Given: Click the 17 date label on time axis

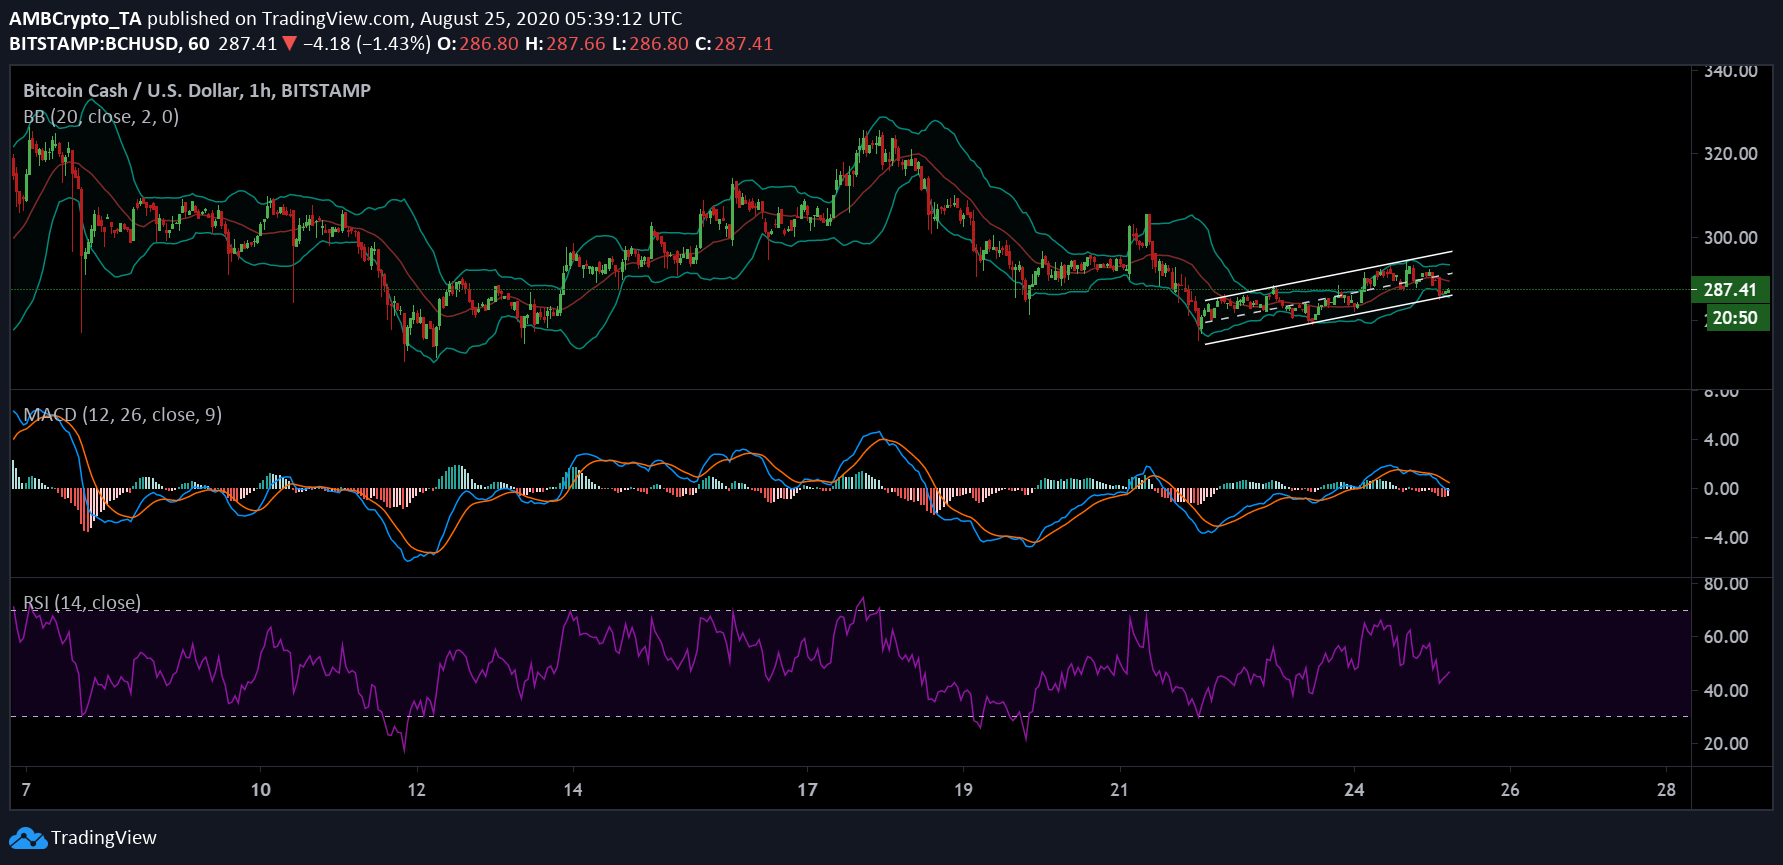Looking at the screenshot, I should (x=807, y=790).
